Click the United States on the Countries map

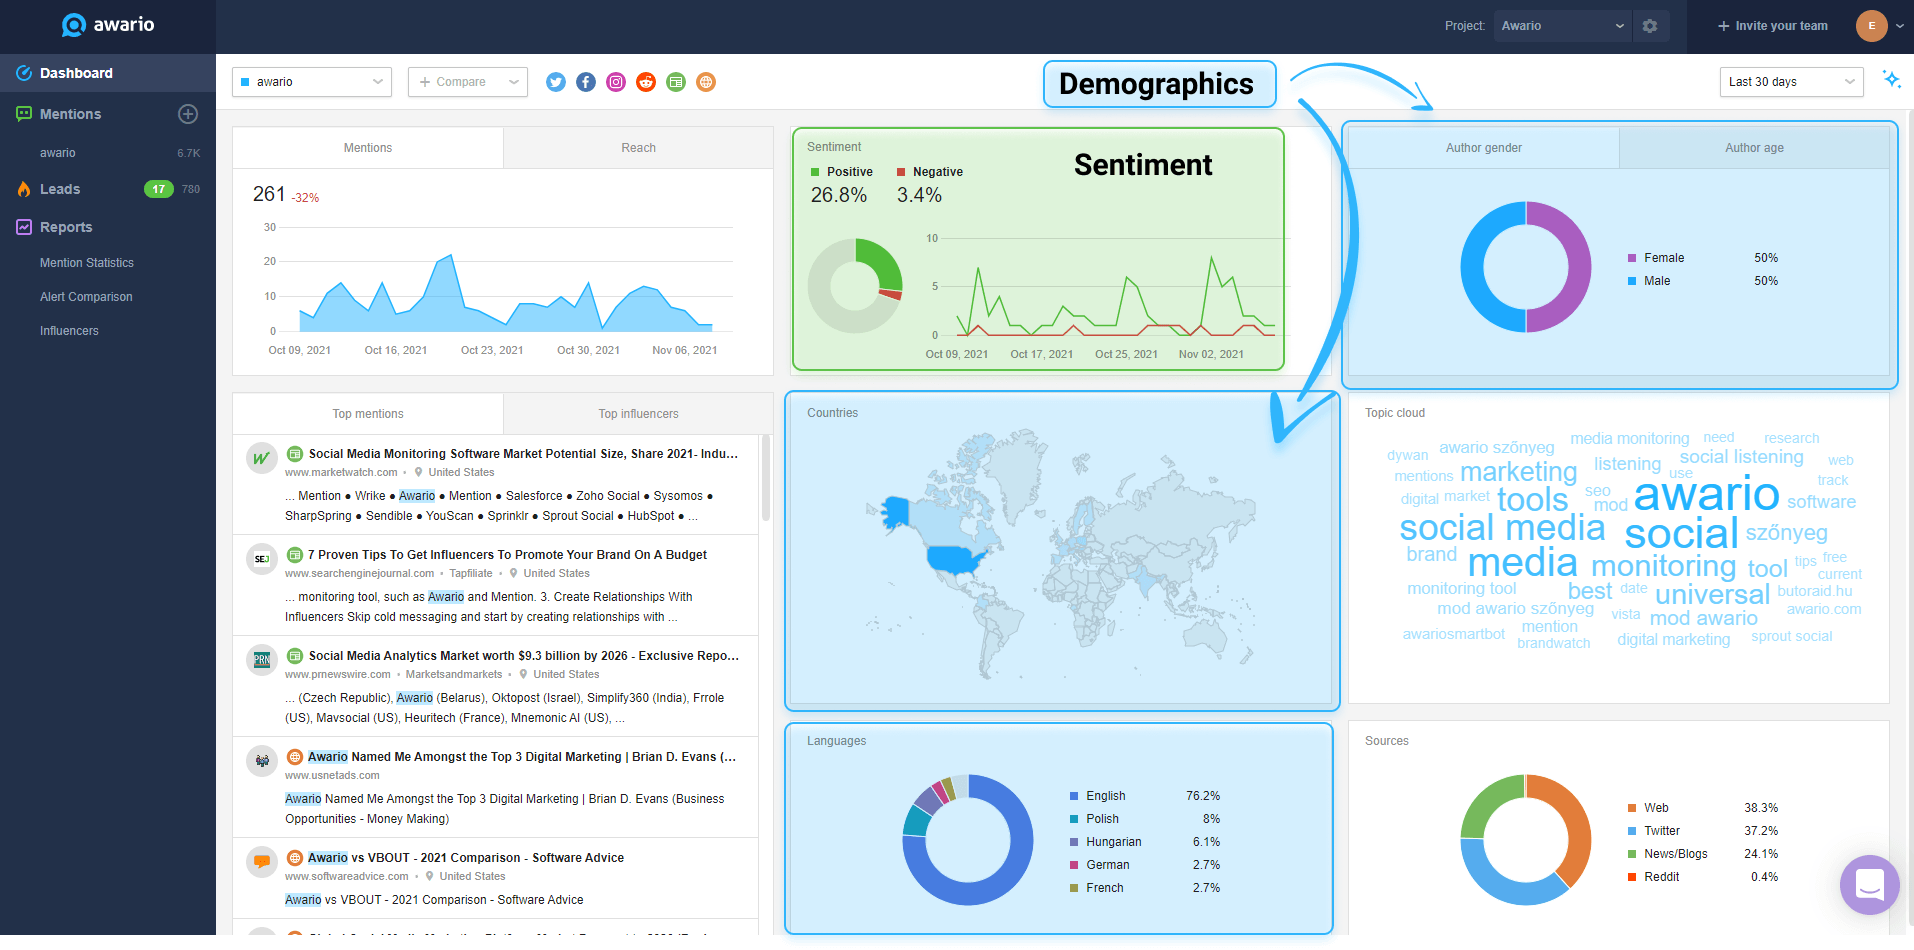pyautogui.click(x=956, y=558)
